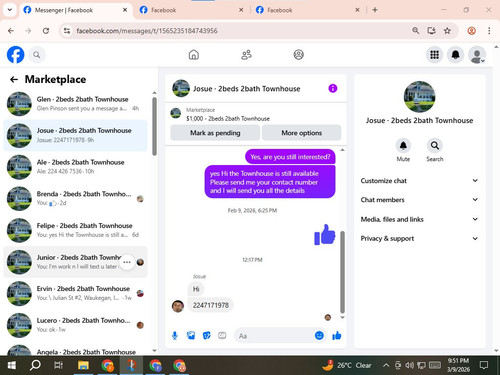Viewport: 500px width, 375px height.
Task: Choose a sticker icon
Action: pyautogui.click(x=207, y=335)
